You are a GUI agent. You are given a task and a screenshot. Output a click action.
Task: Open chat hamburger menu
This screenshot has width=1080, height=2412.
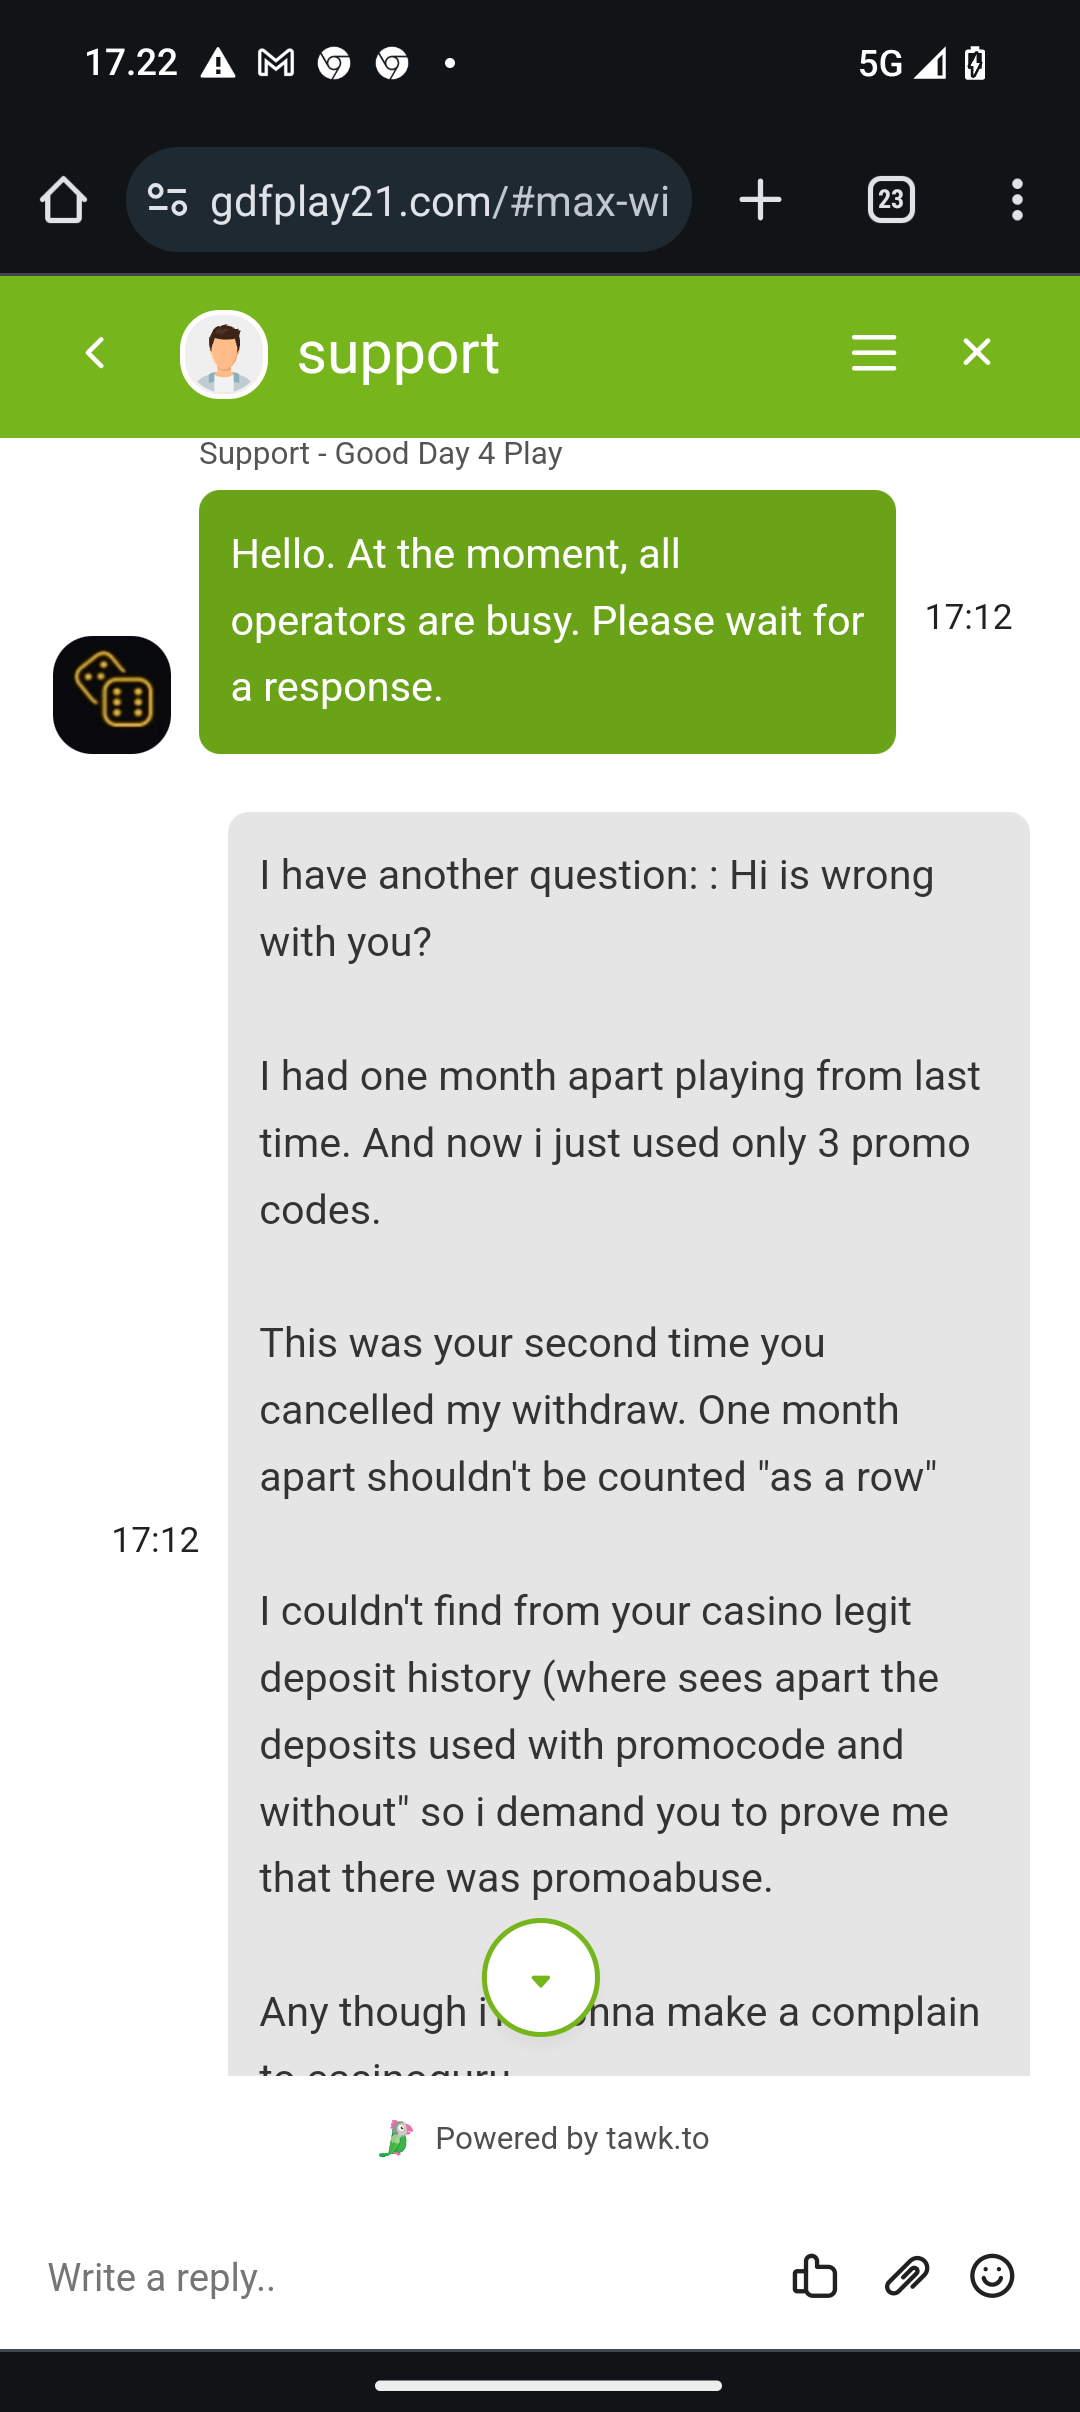coord(873,353)
